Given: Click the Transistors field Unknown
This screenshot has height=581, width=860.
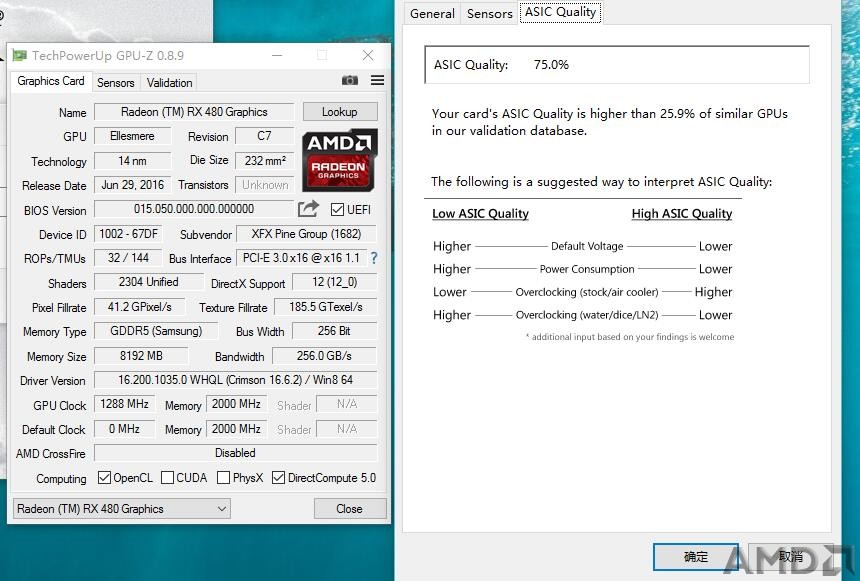Looking at the screenshot, I should [x=265, y=185].
